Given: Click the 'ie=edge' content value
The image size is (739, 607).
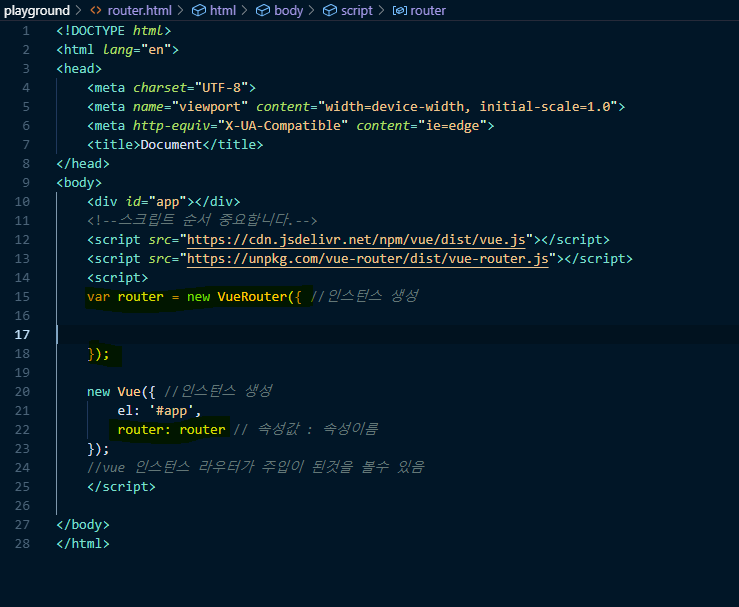Looking at the screenshot, I should click(x=452, y=126).
